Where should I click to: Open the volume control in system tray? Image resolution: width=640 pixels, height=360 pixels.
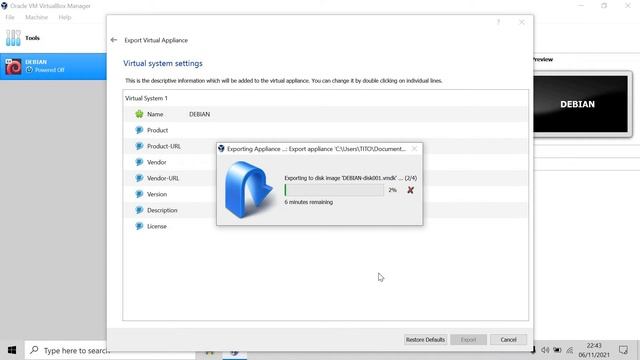click(x=545, y=350)
